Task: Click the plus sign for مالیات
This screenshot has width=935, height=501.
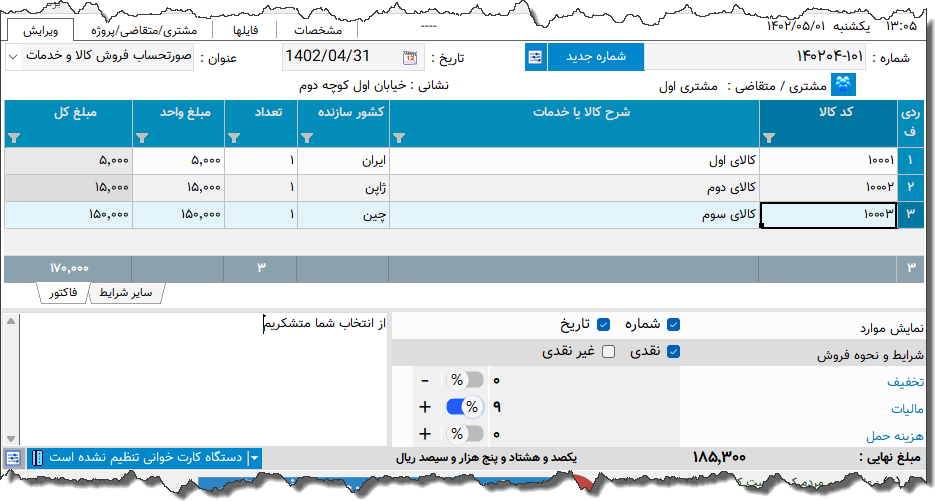Action: (425, 407)
